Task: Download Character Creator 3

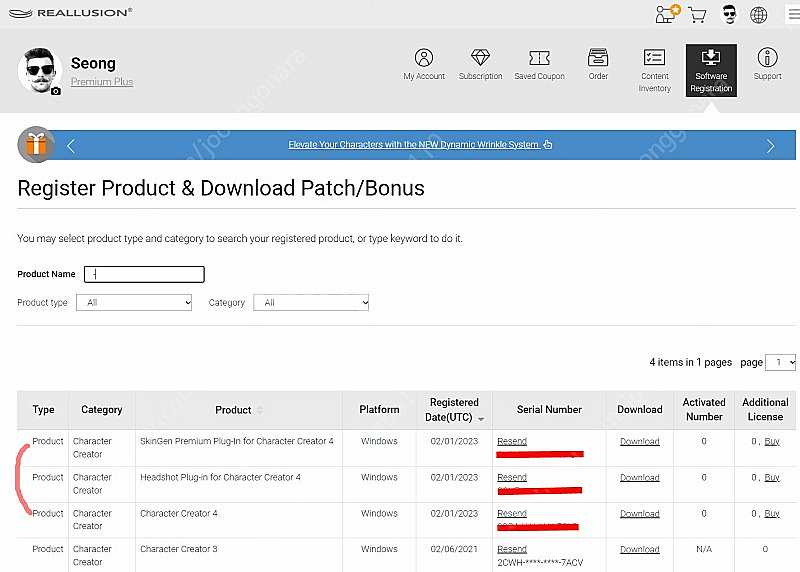Action: [x=640, y=549]
